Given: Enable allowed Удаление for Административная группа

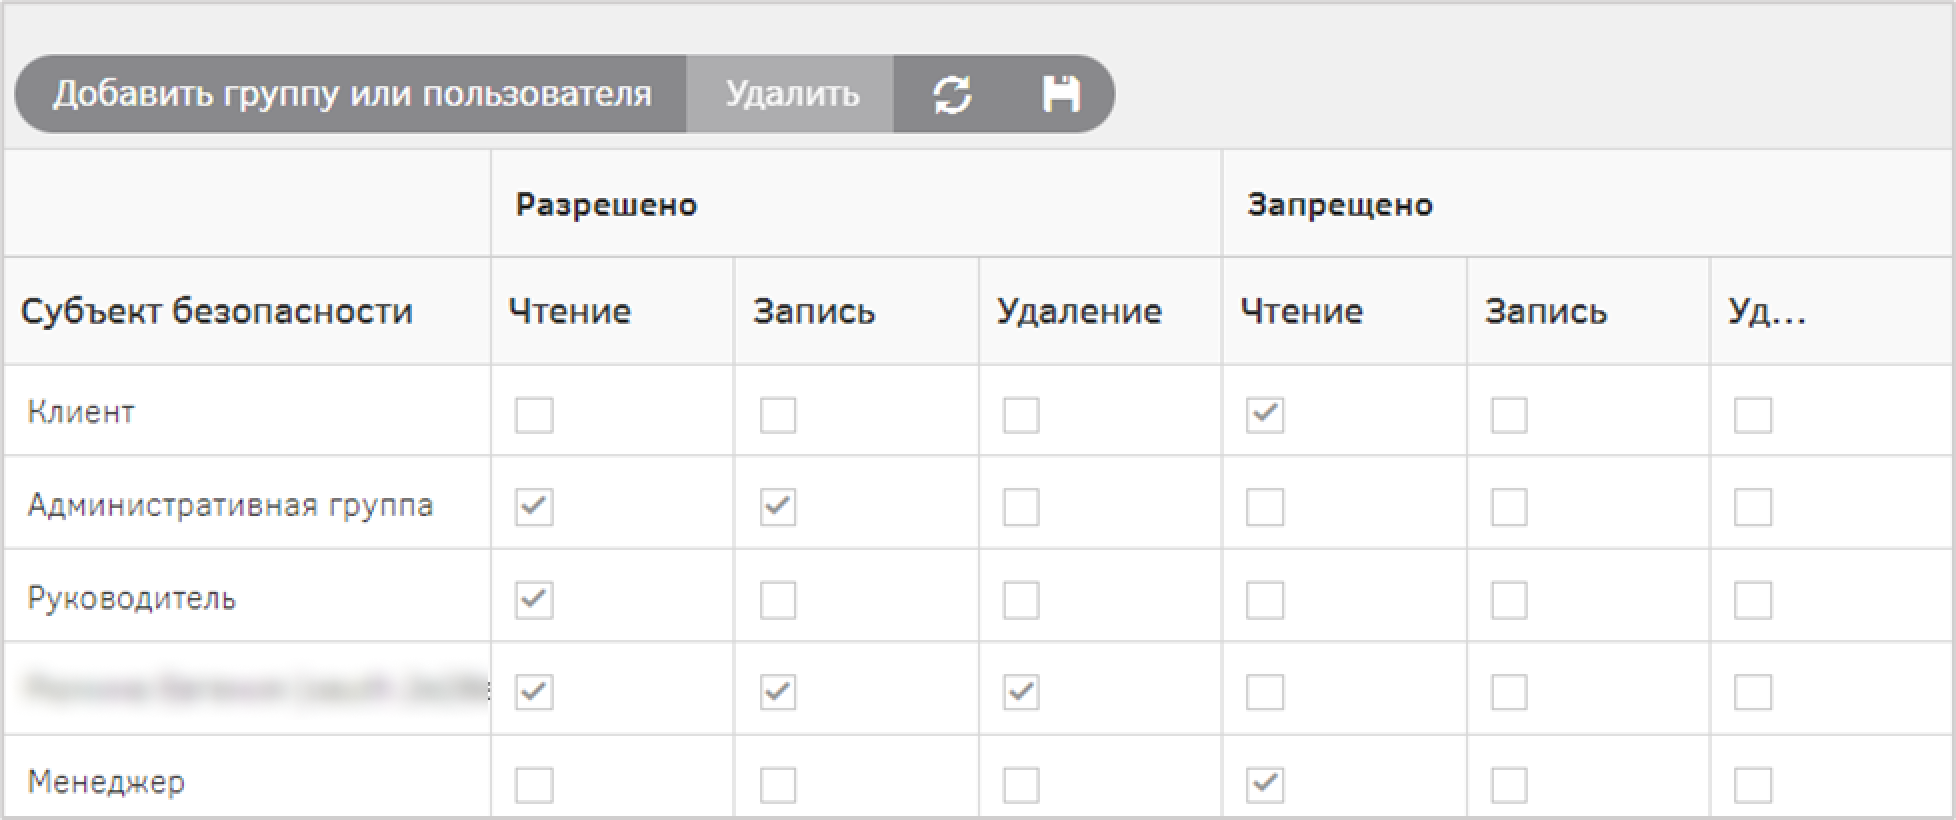Looking at the screenshot, I should (x=1021, y=507).
